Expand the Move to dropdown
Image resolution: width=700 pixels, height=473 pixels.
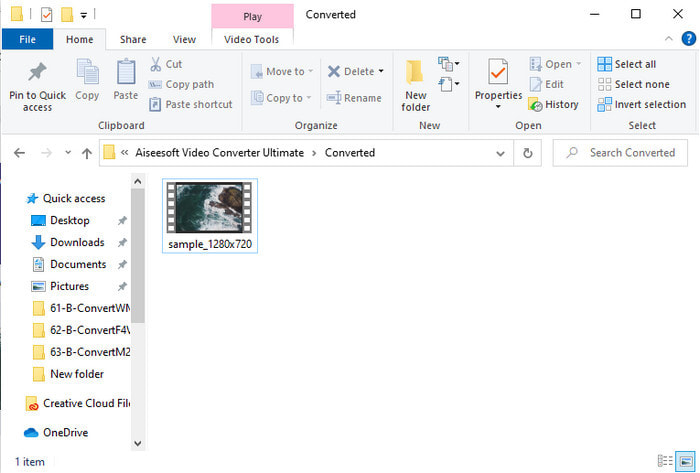pyautogui.click(x=310, y=72)
